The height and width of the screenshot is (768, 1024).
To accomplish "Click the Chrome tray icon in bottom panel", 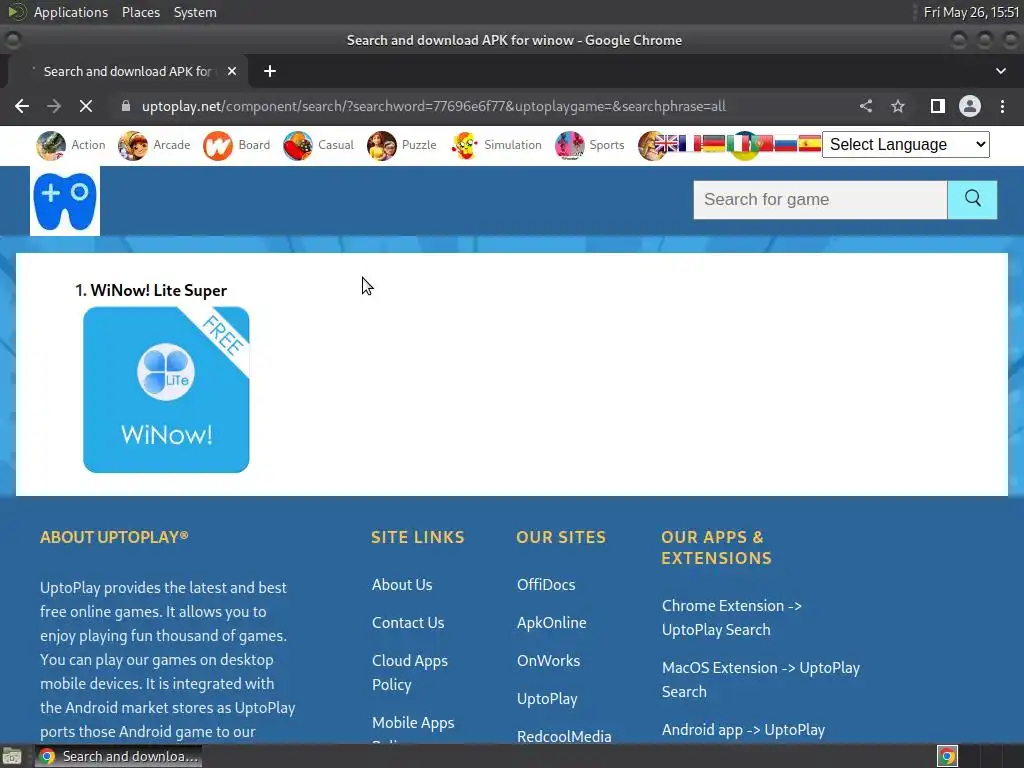I will 947,756.
